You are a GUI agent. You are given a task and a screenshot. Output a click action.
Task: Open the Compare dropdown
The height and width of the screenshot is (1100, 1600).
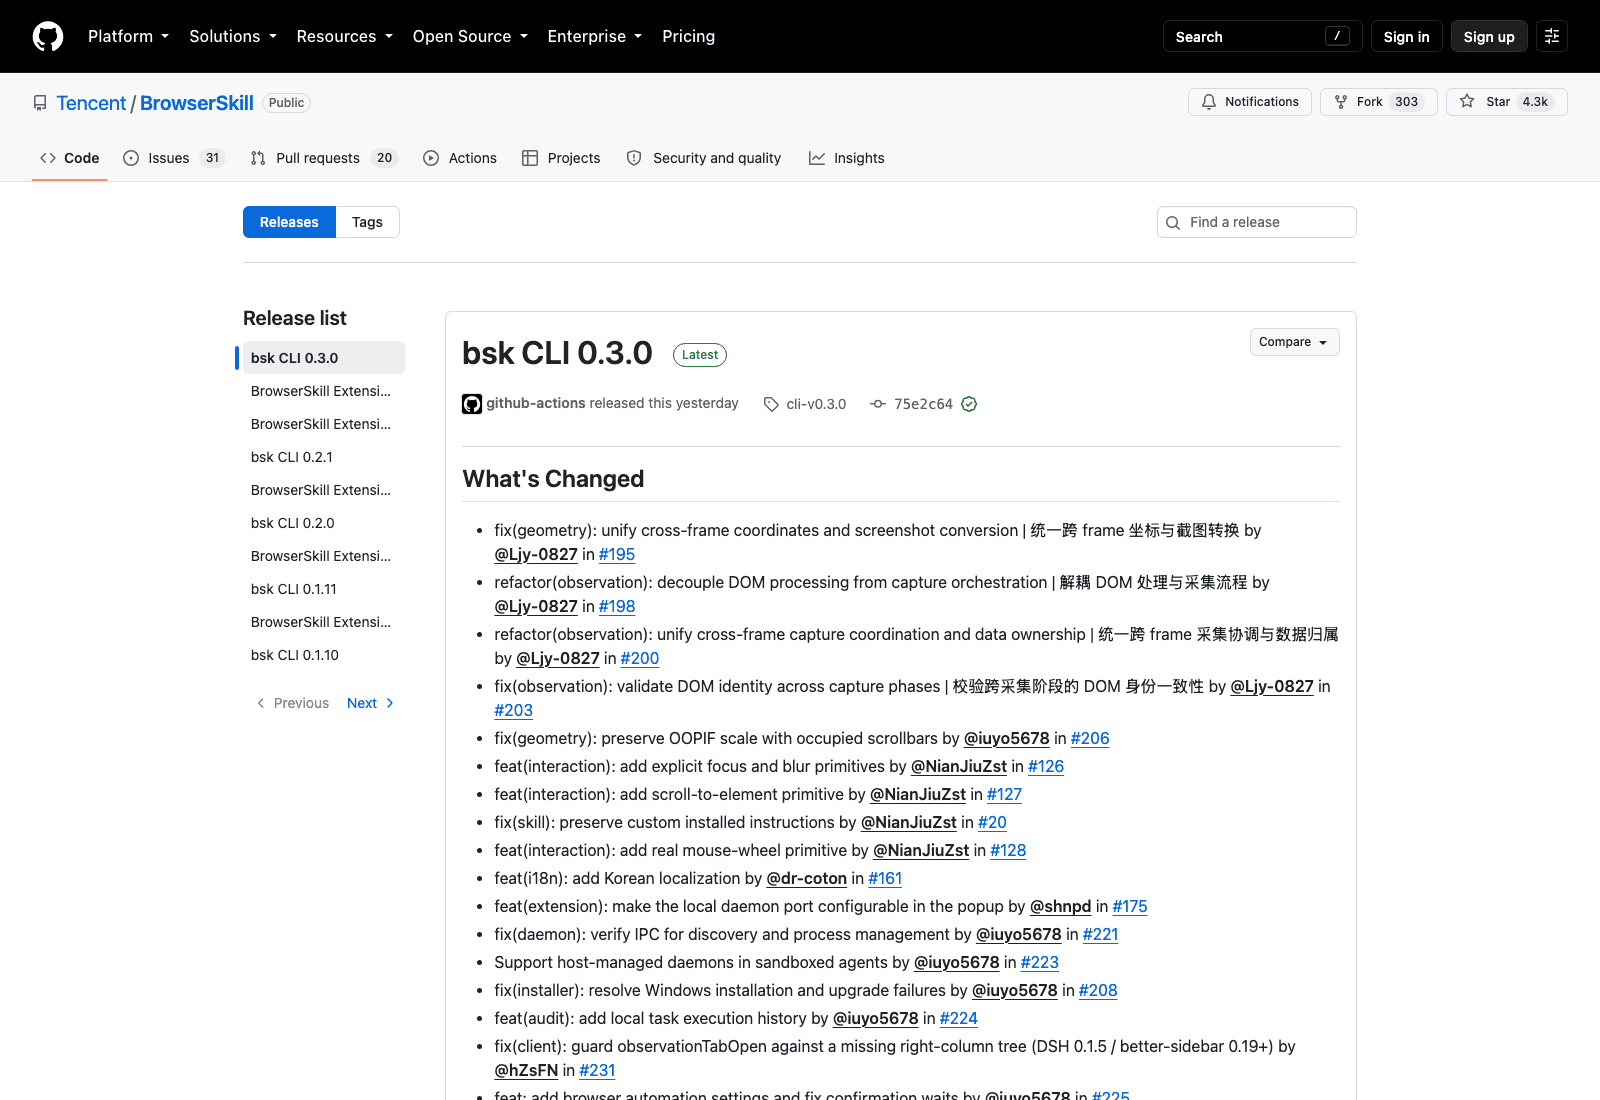click(x=1294, y=342)
